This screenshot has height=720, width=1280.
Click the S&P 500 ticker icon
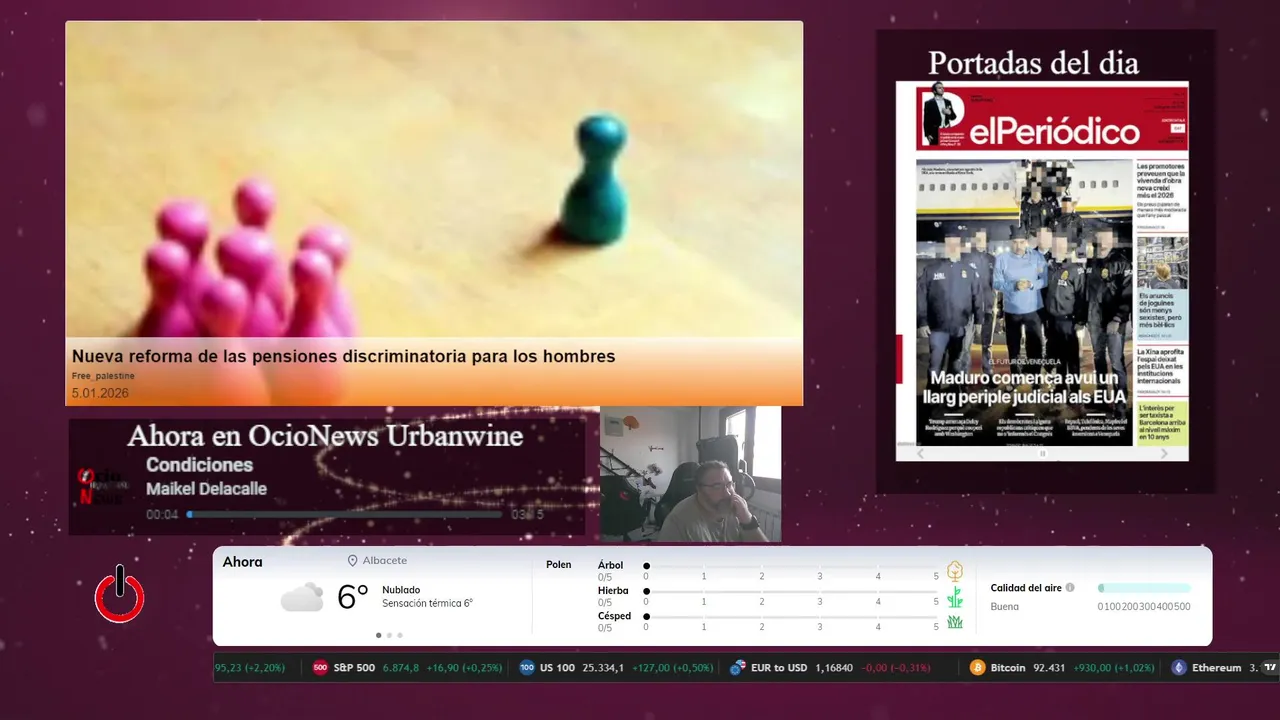click(x=320, y=668)
